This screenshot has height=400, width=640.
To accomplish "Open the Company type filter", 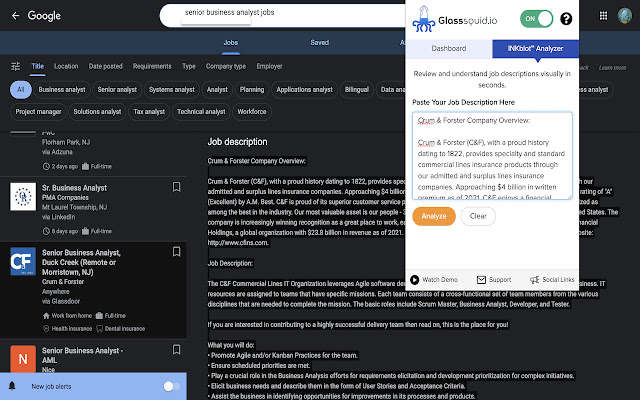I will [x=226, y=66].
